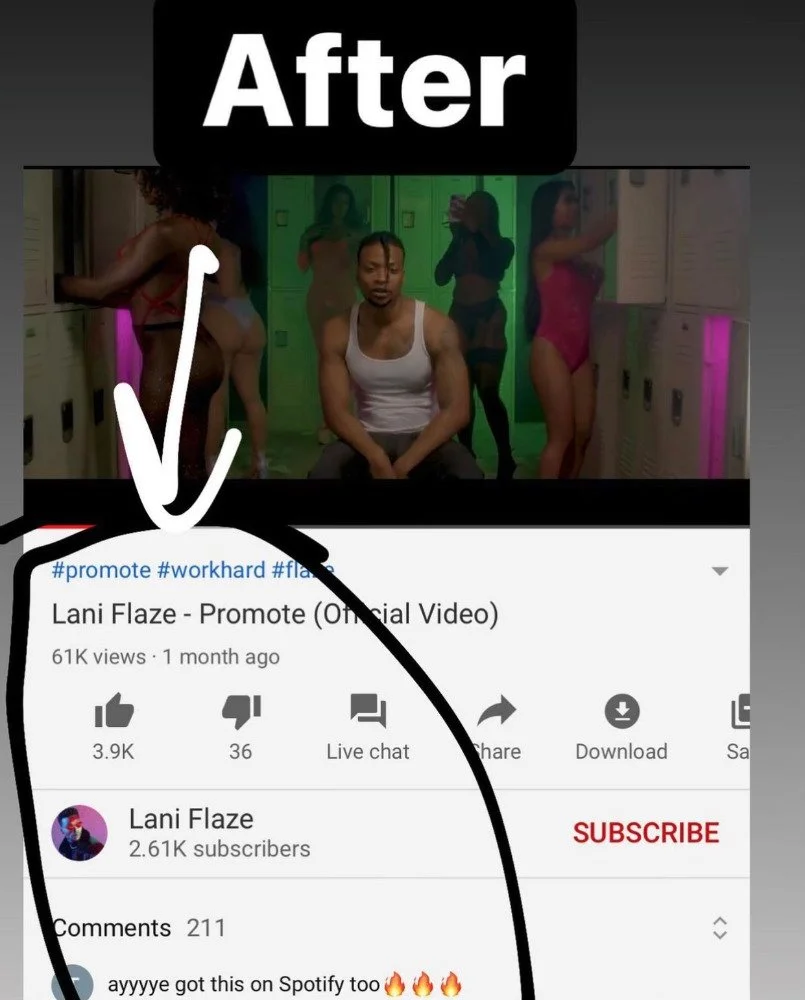Image resolution: width=805 pixels, height=1000 pixels.
Task: Open the #workhard hashtag link
Action: (210, 570)
